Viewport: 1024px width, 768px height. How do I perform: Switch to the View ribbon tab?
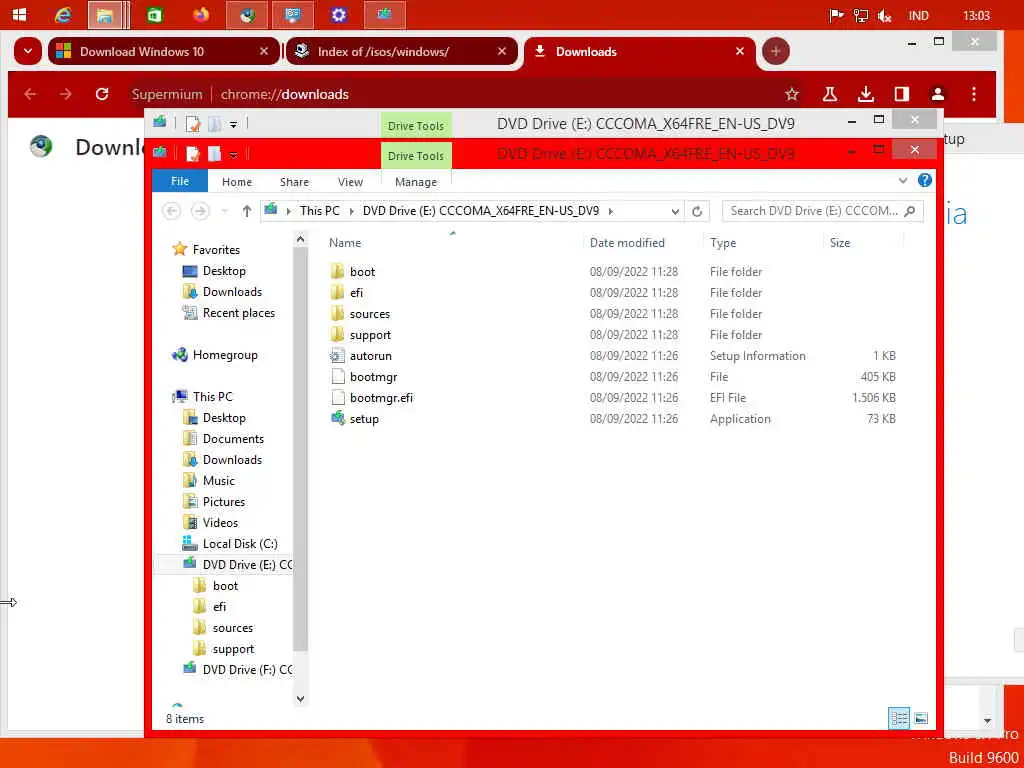coord(350,182)
